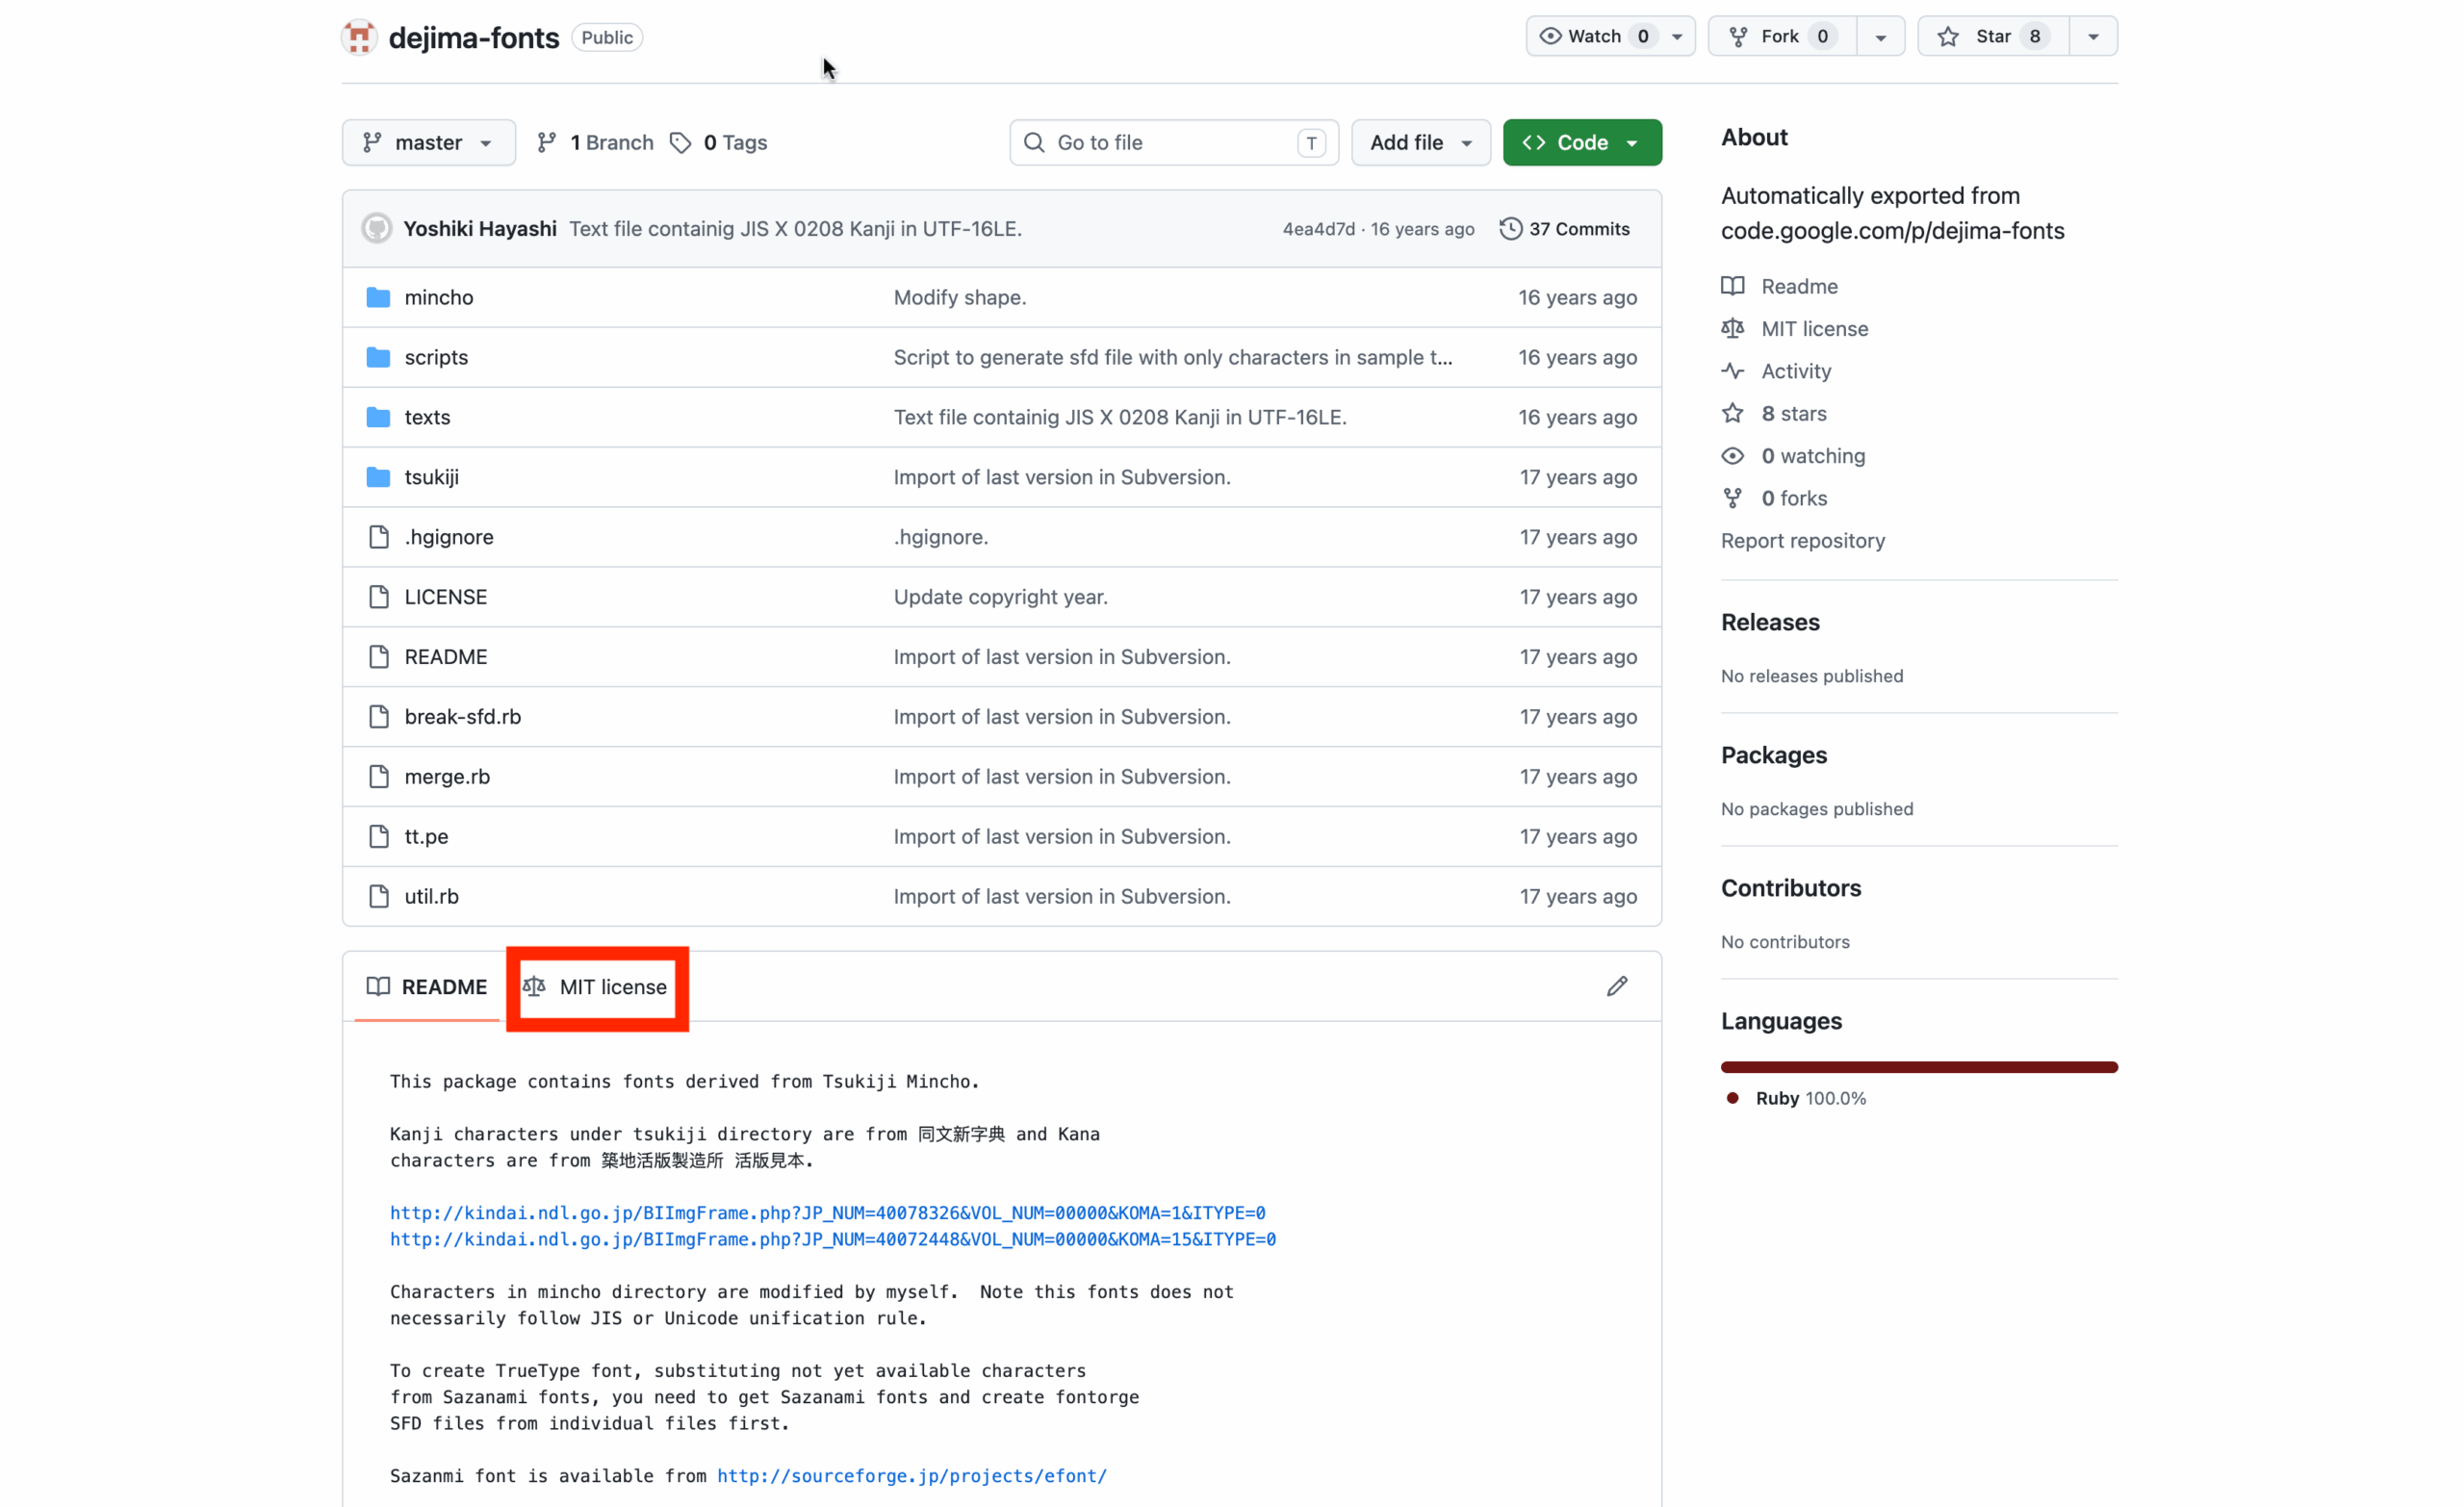Fork the dejima-fonts repository
This screenshot has width=2464, height=1507.
tap(1781, 37)
